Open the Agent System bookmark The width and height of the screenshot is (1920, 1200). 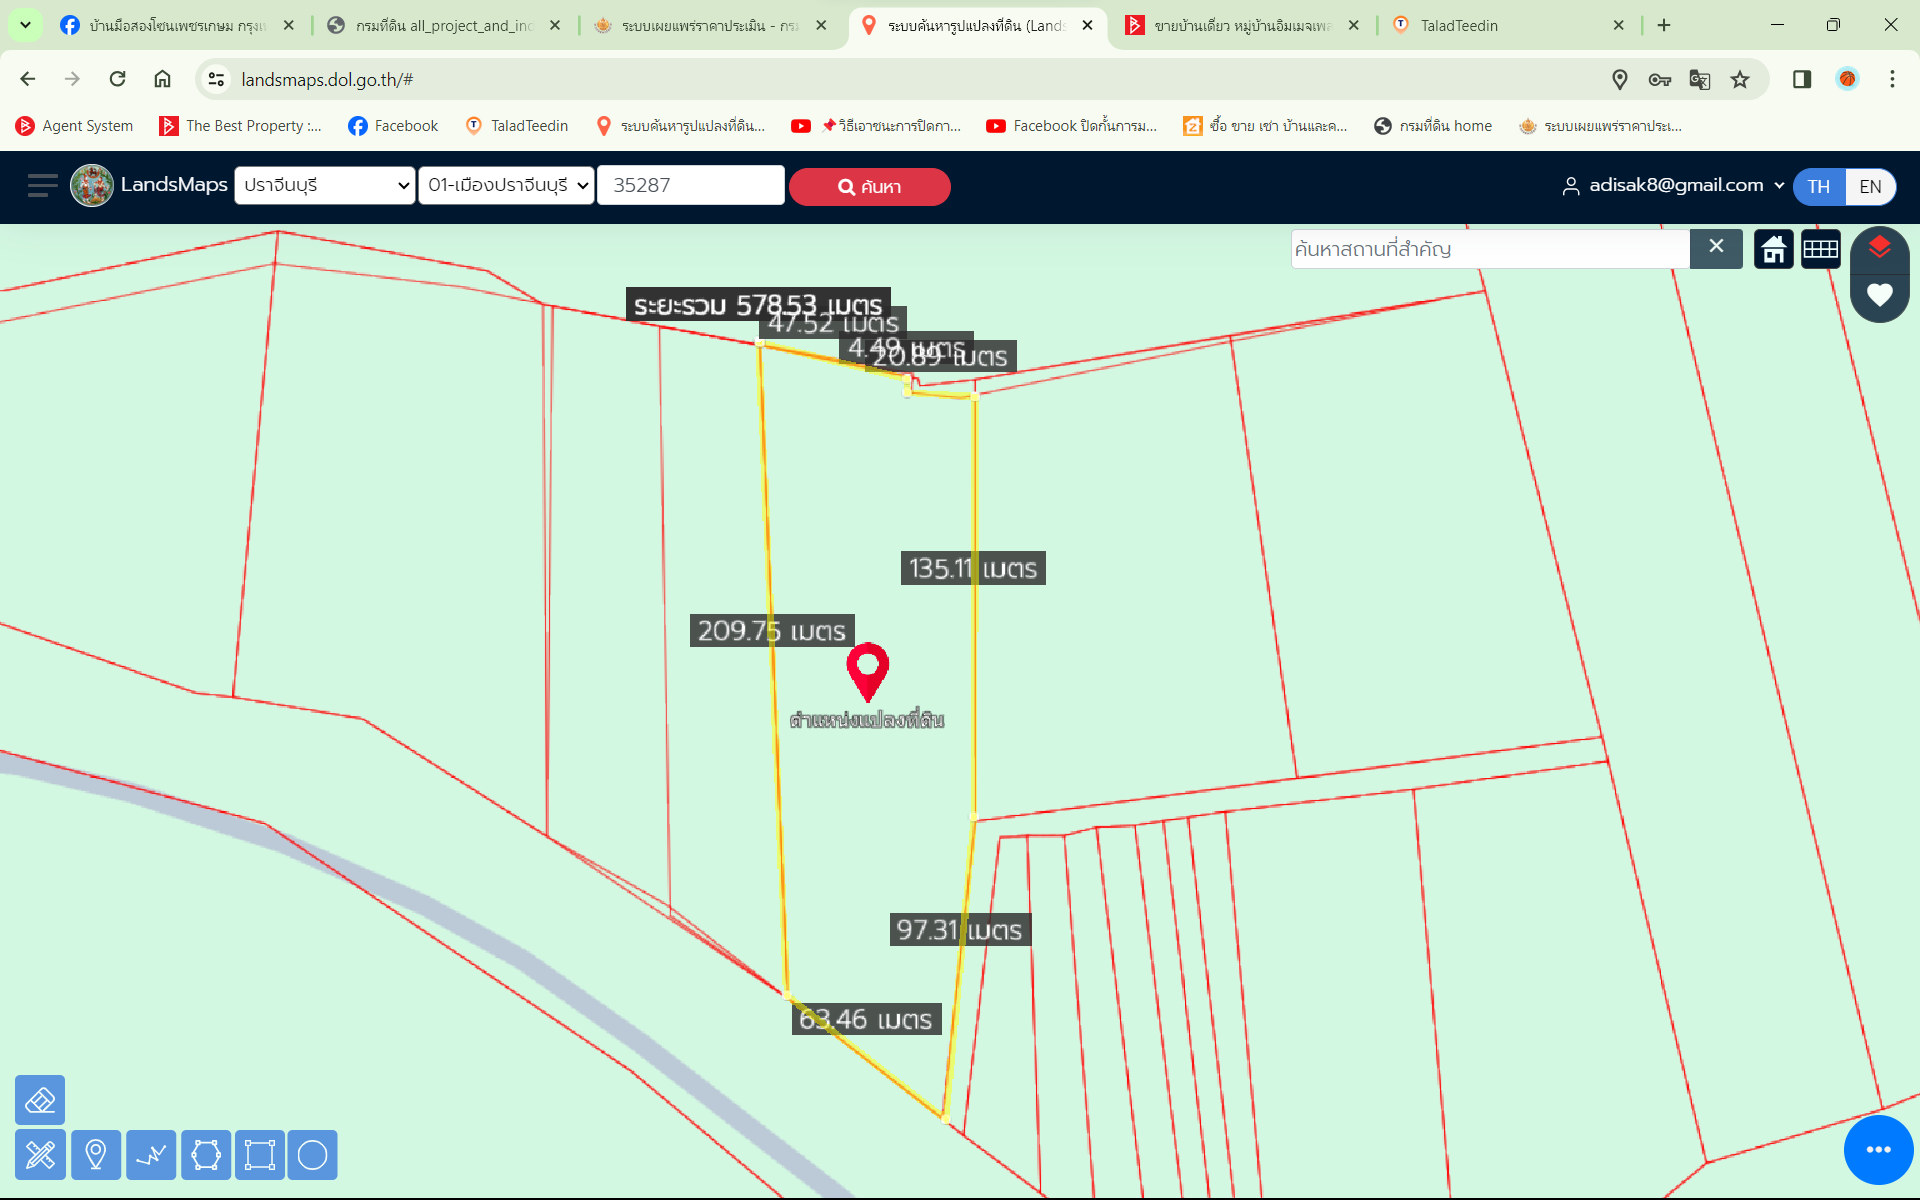[75, 126]
